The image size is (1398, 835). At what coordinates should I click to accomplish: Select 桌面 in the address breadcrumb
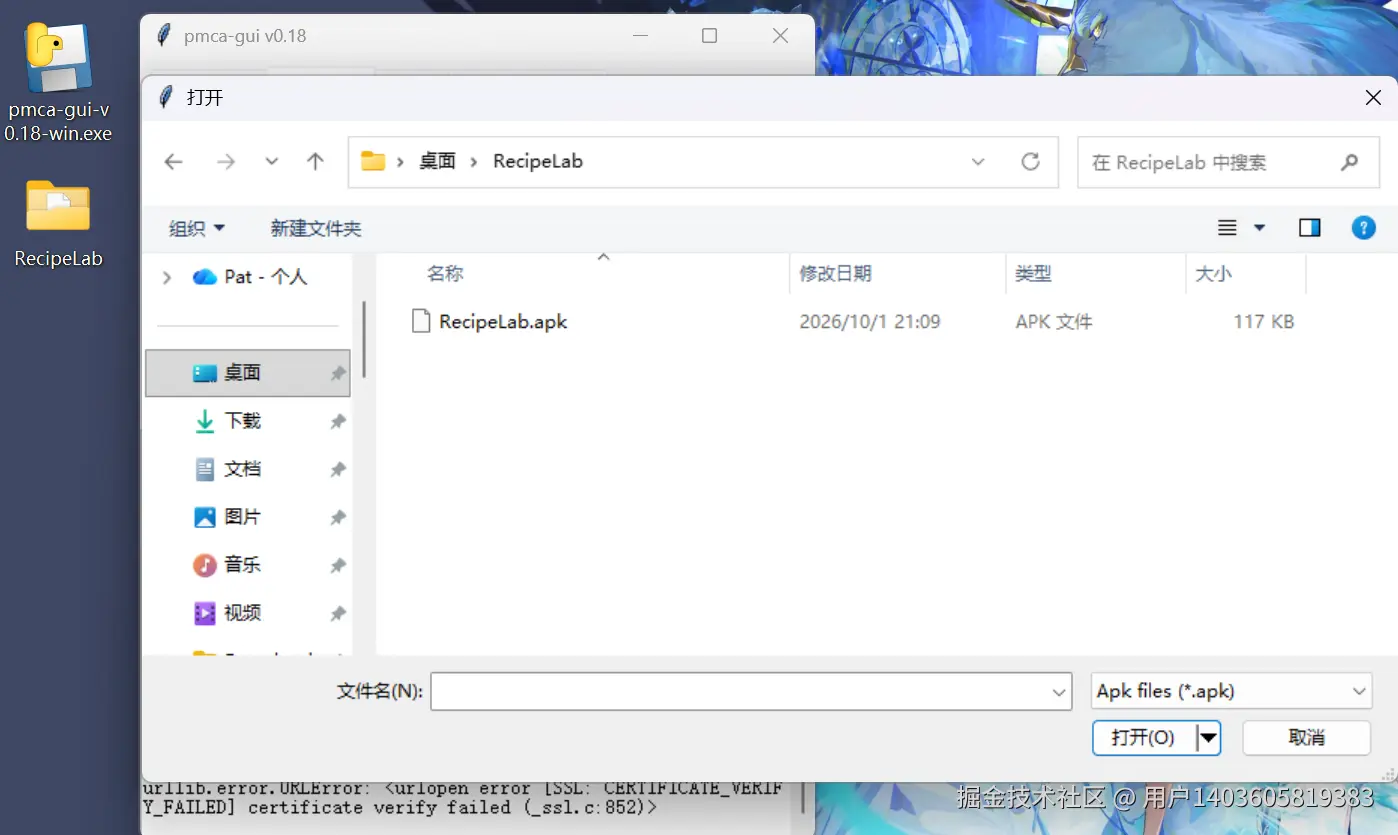[x=437, y=162]
